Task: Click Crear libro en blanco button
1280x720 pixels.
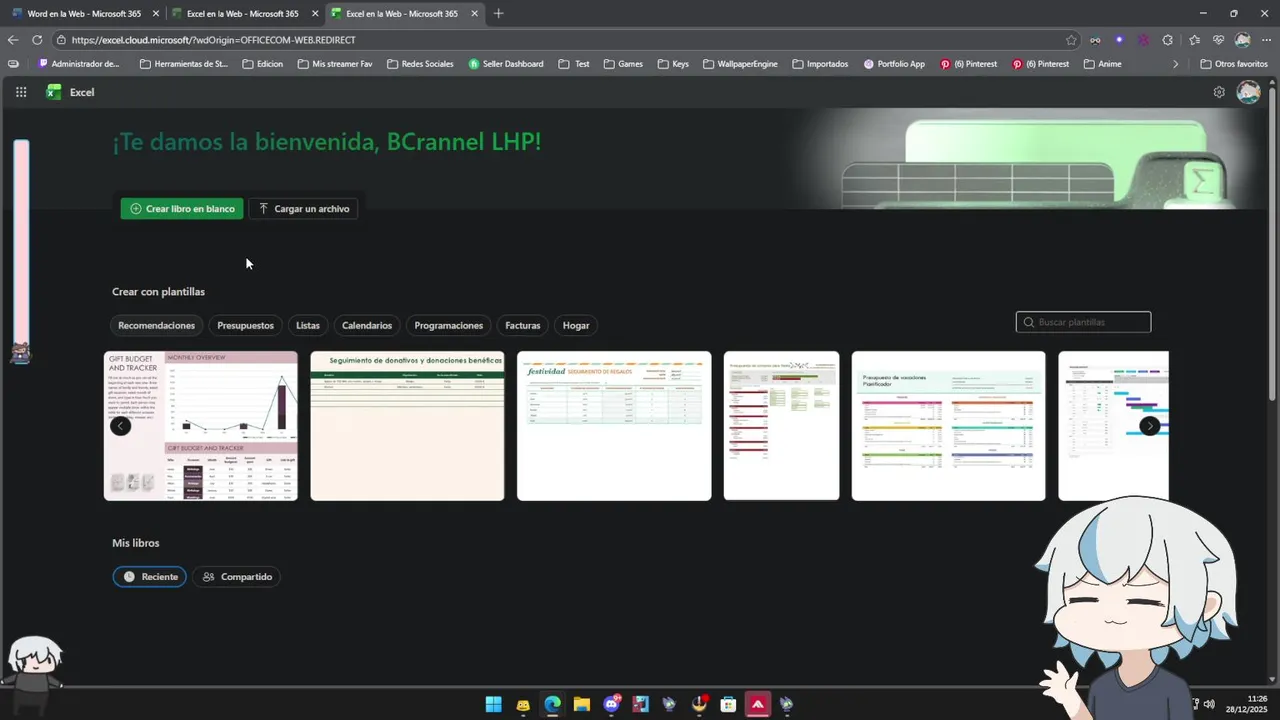Action: coord(182,209)
